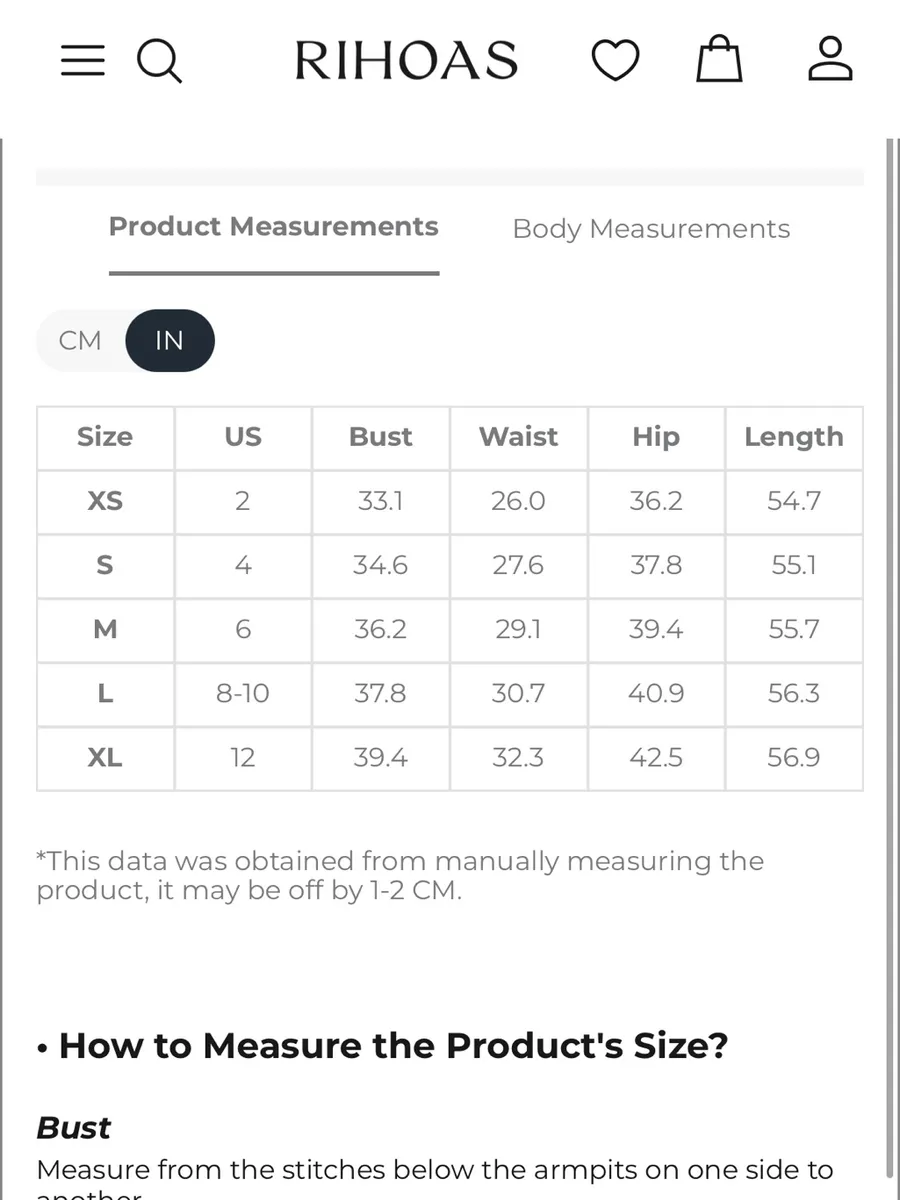
Task: Click the Size column header
Action: point(105,437)
